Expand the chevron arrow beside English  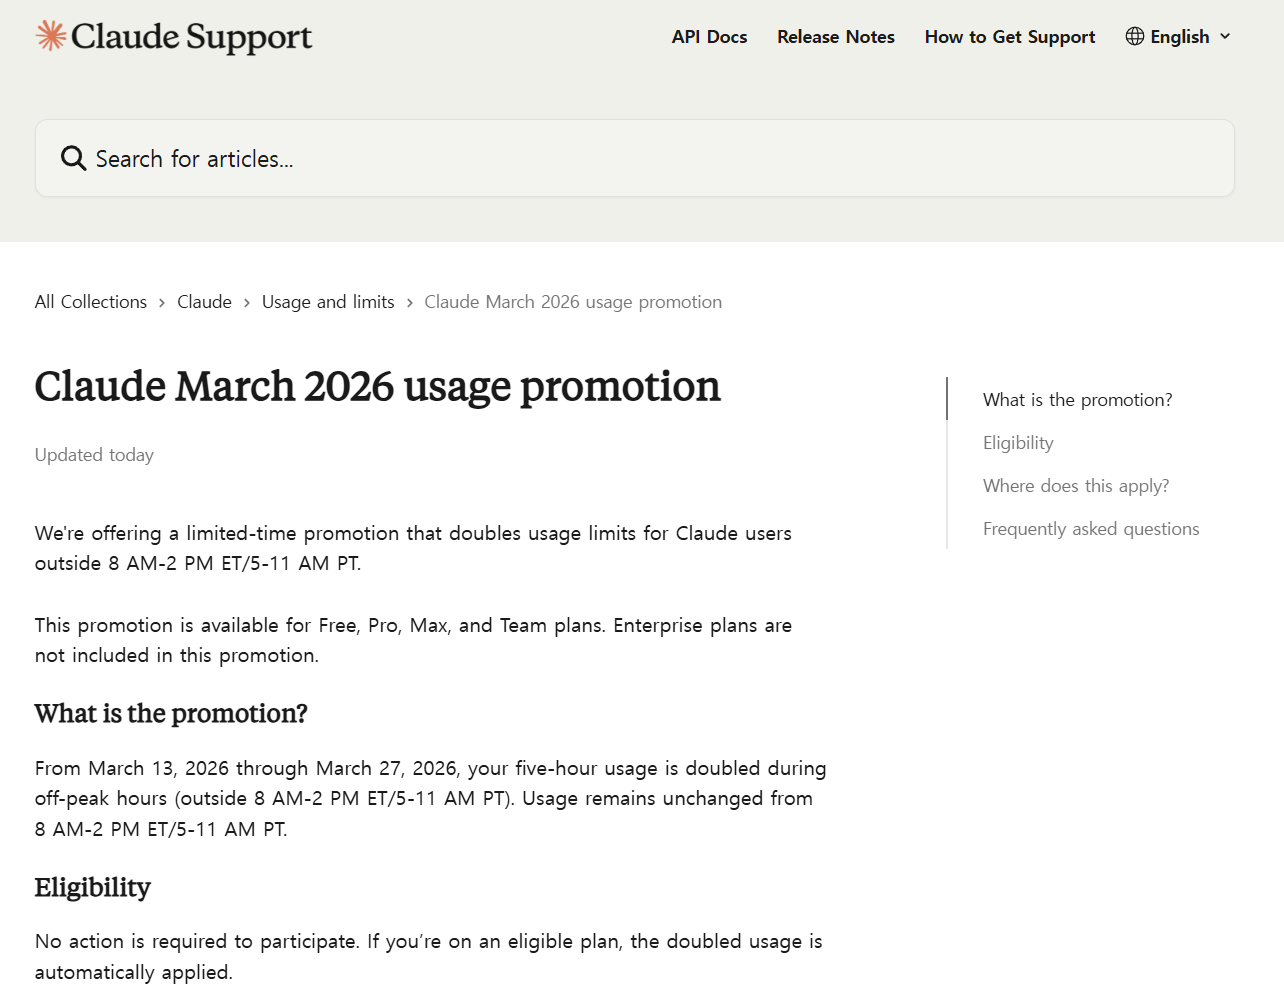[1225, 36]
